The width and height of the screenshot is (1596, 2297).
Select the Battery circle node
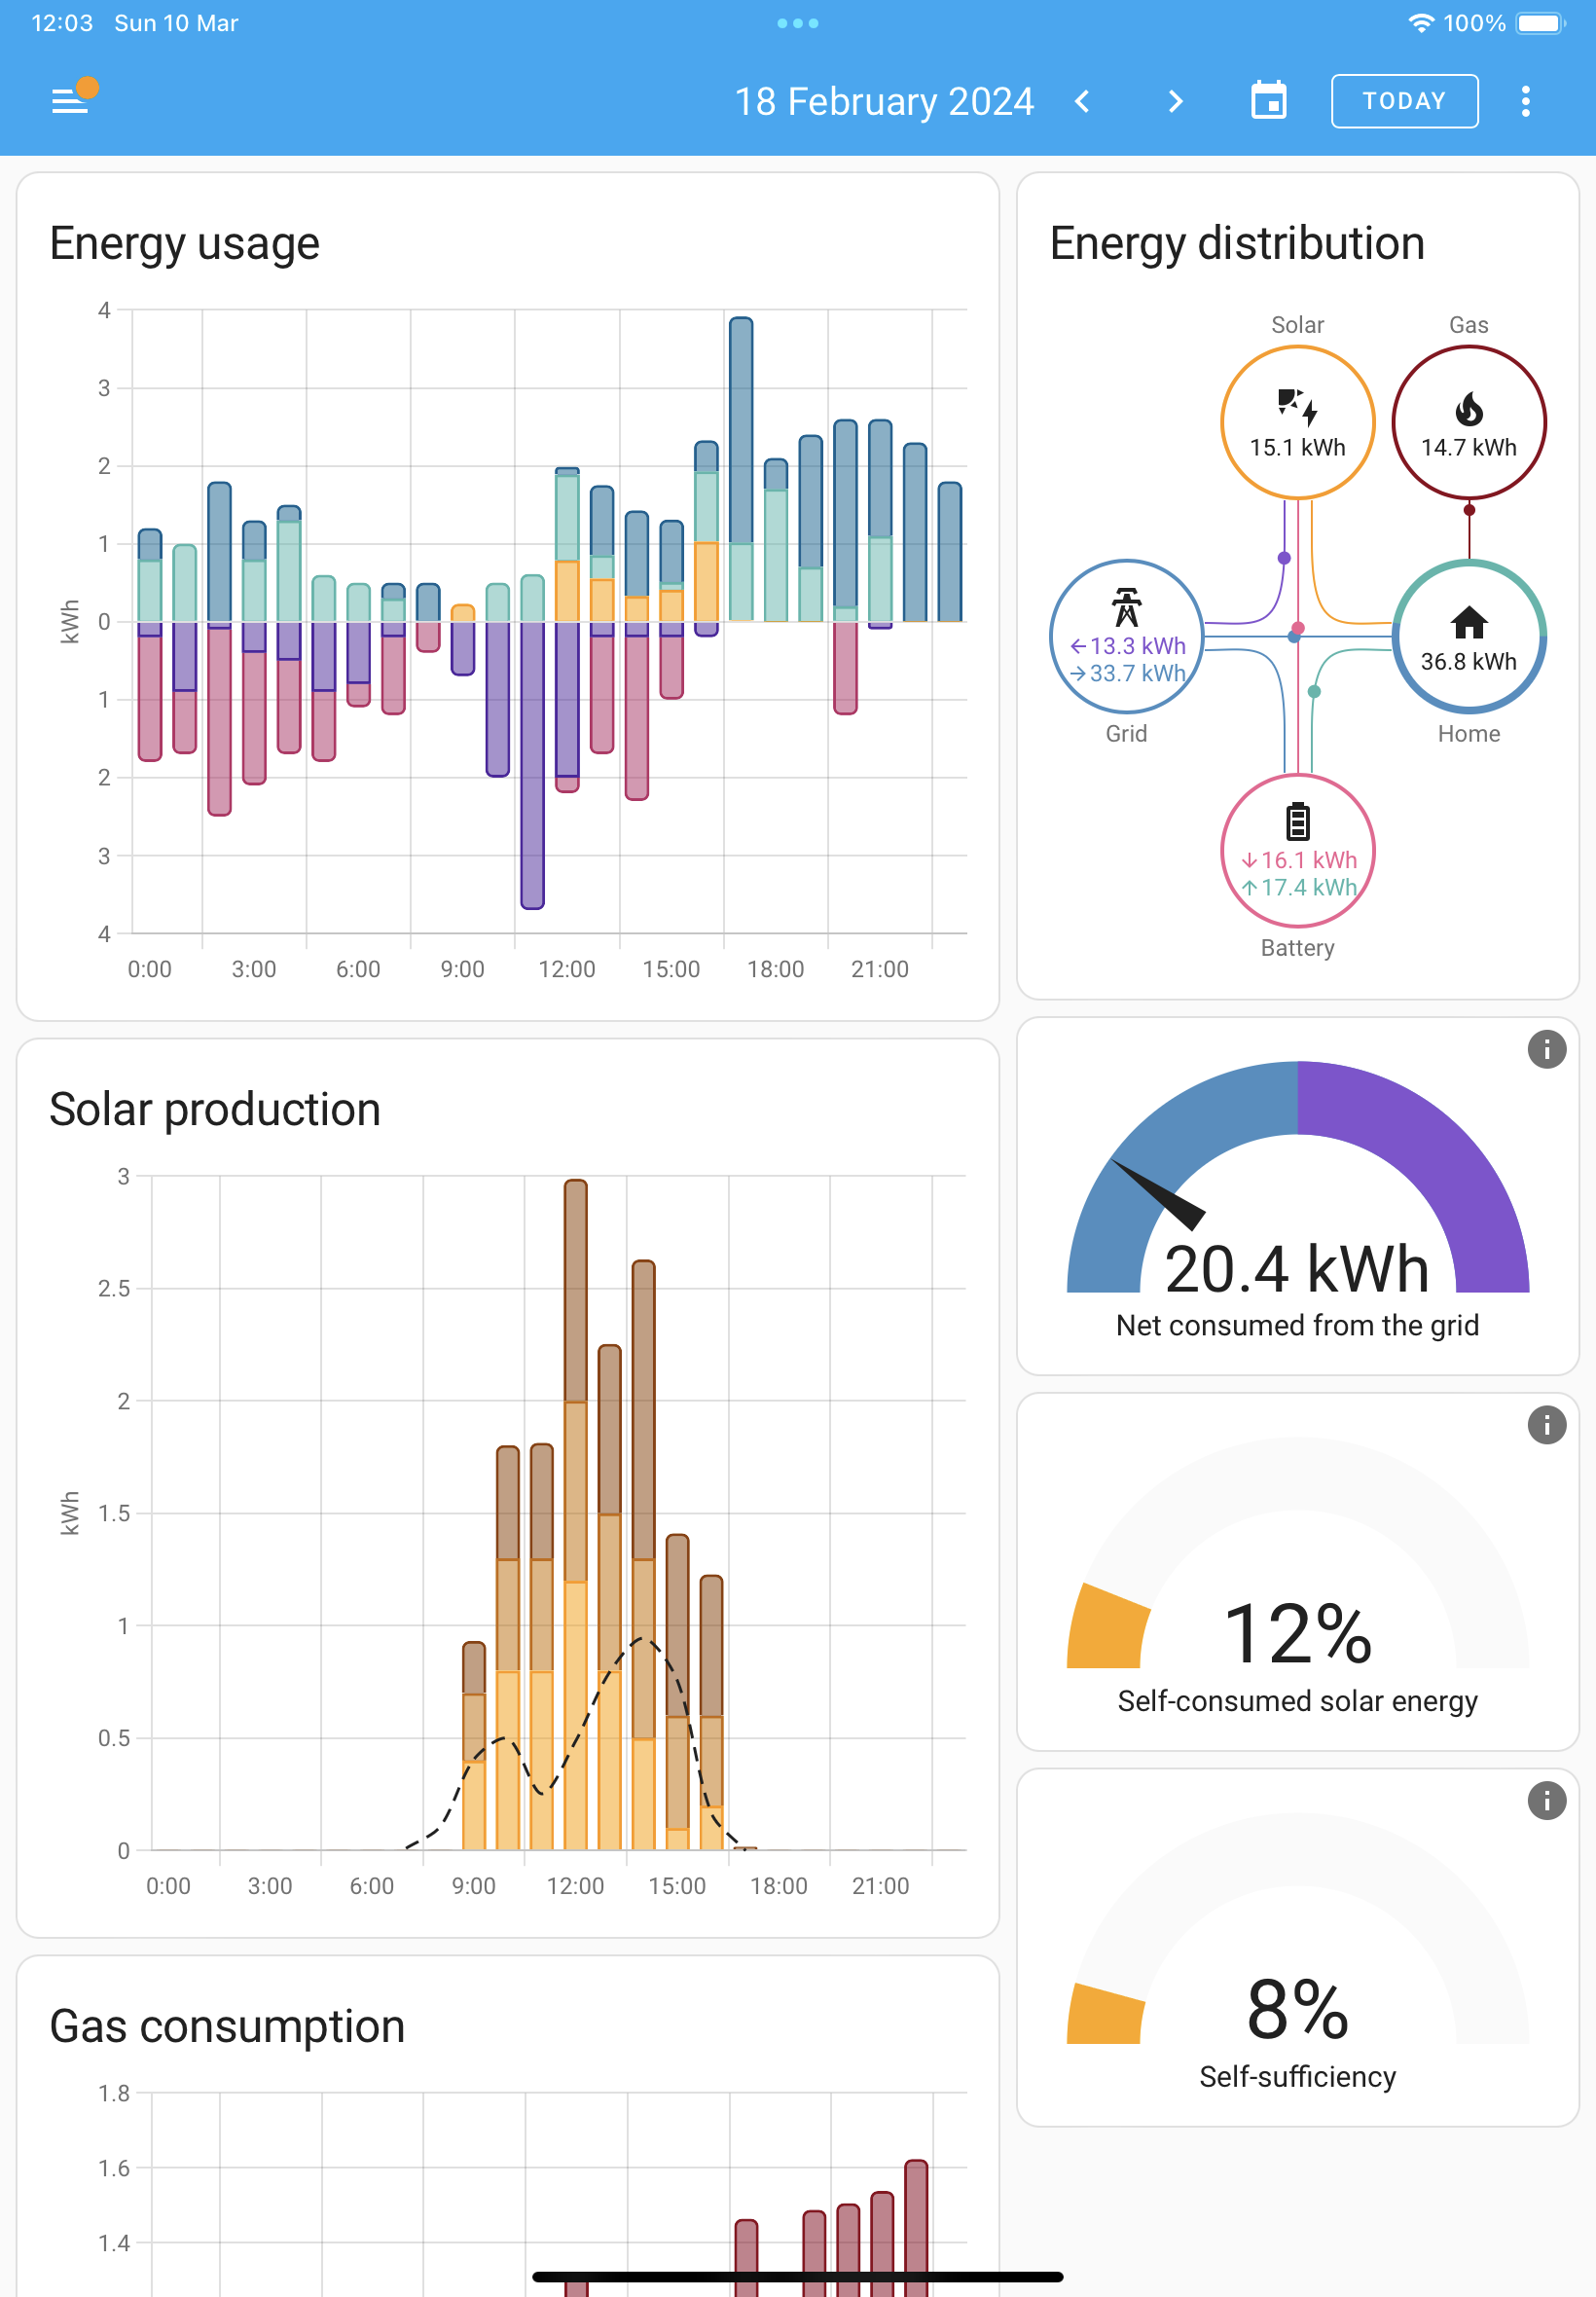click(1297, 850)
